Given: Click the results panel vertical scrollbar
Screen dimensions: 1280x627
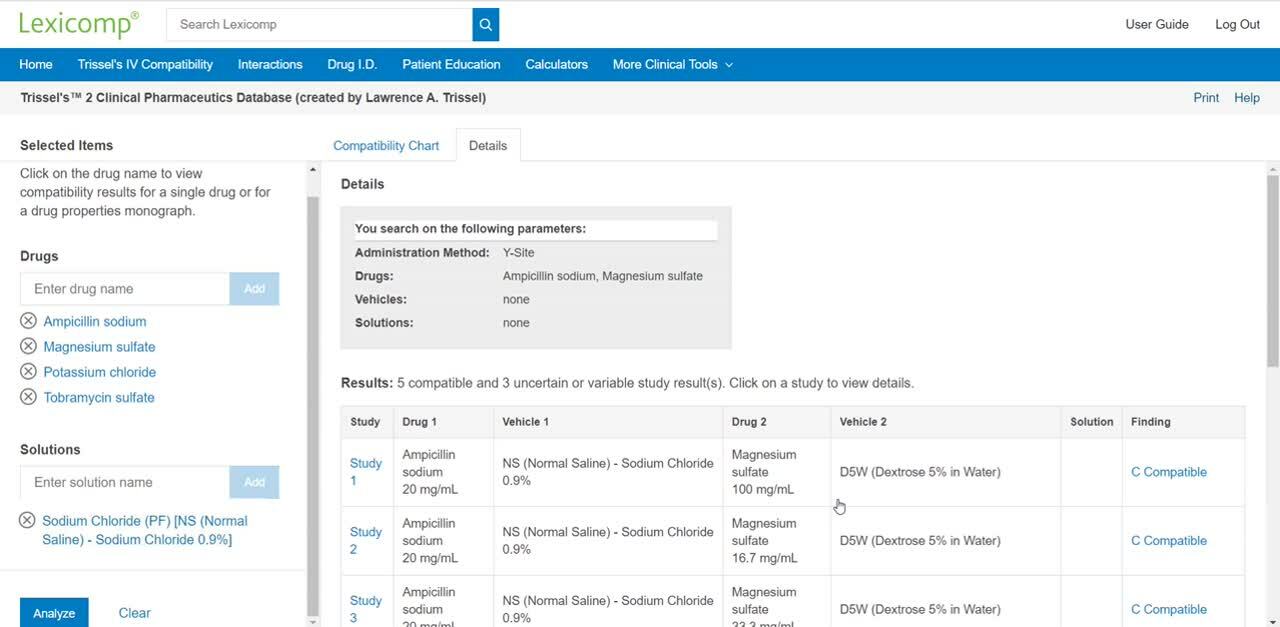Looking at the screenshot, I should point(1272,270).
